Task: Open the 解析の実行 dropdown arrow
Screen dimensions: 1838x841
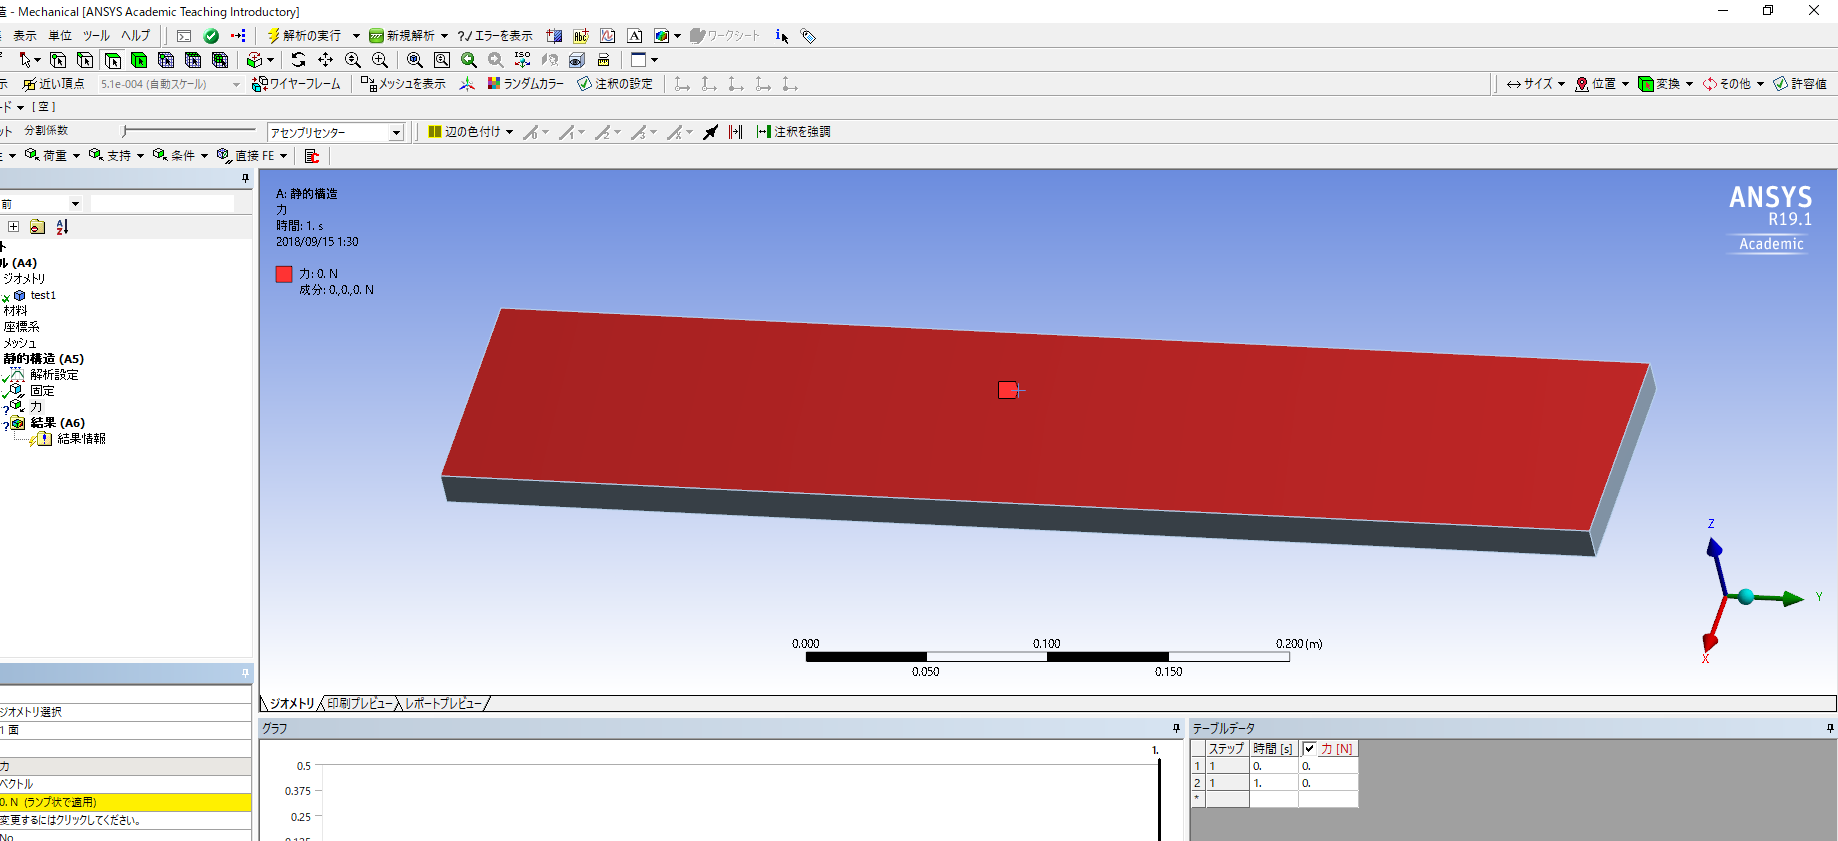Action: (x=356, y=36)
